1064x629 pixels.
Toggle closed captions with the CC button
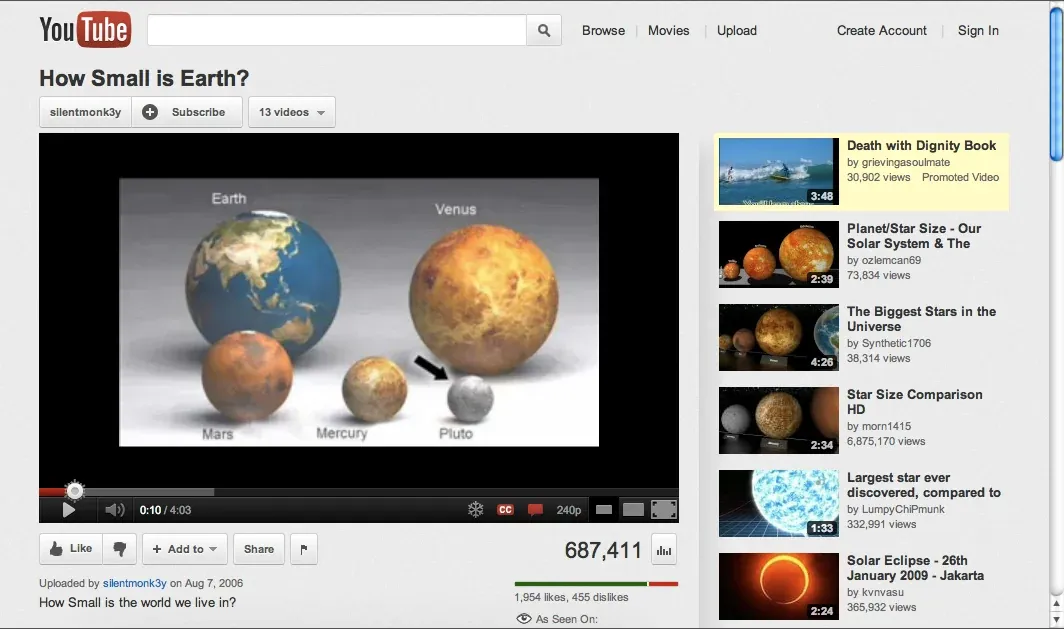tap(506, 510)
